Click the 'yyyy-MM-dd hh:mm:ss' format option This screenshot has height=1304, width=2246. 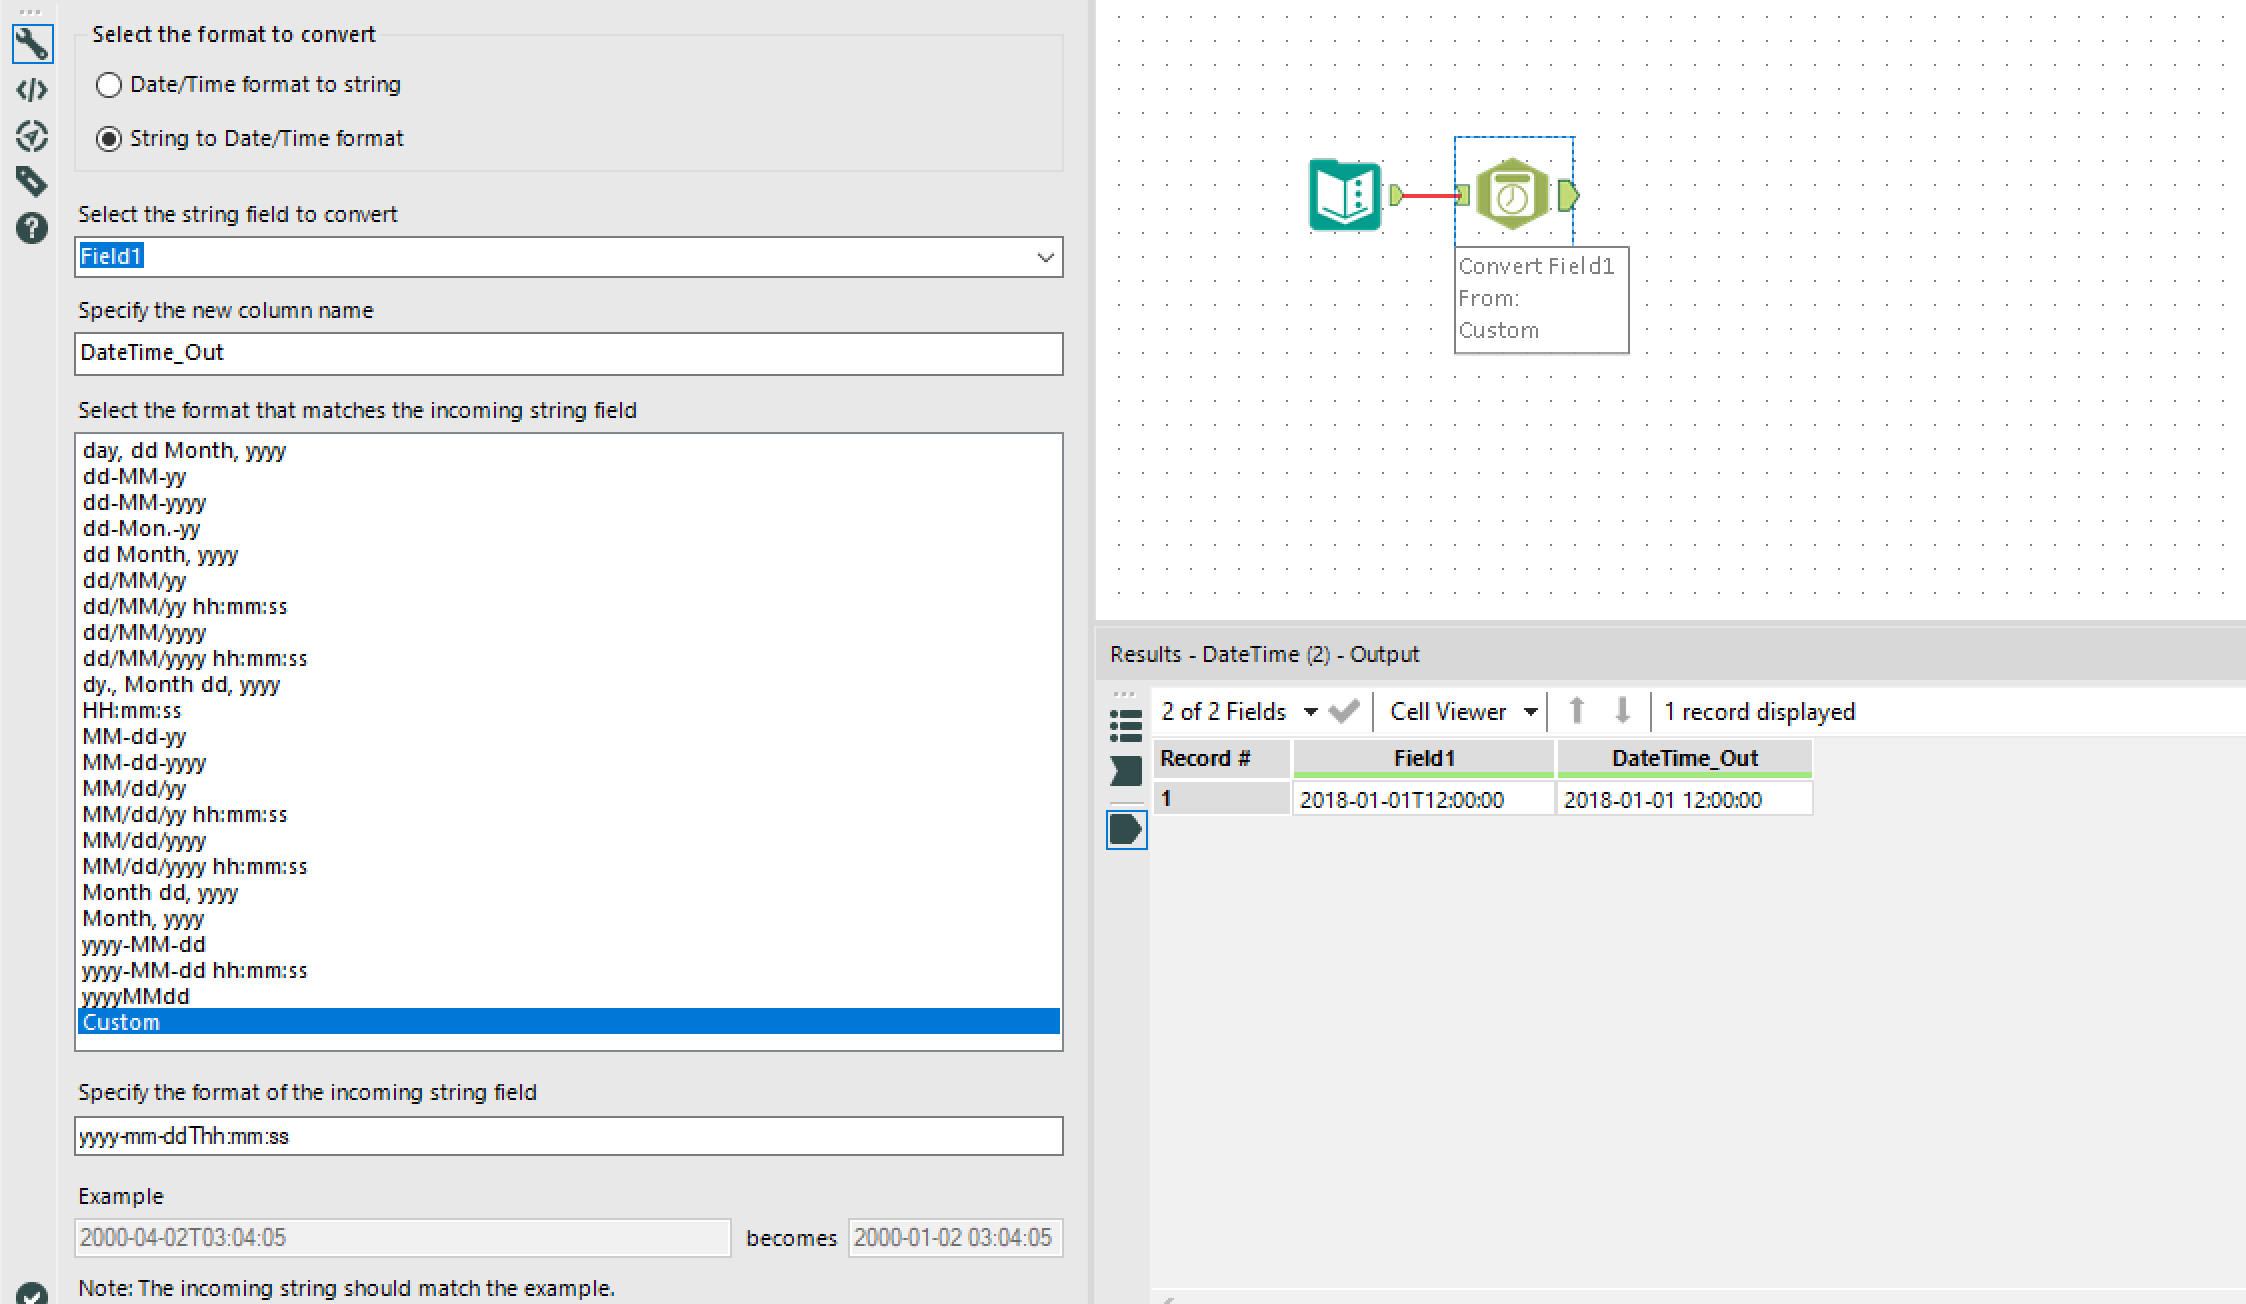[192, 970]
